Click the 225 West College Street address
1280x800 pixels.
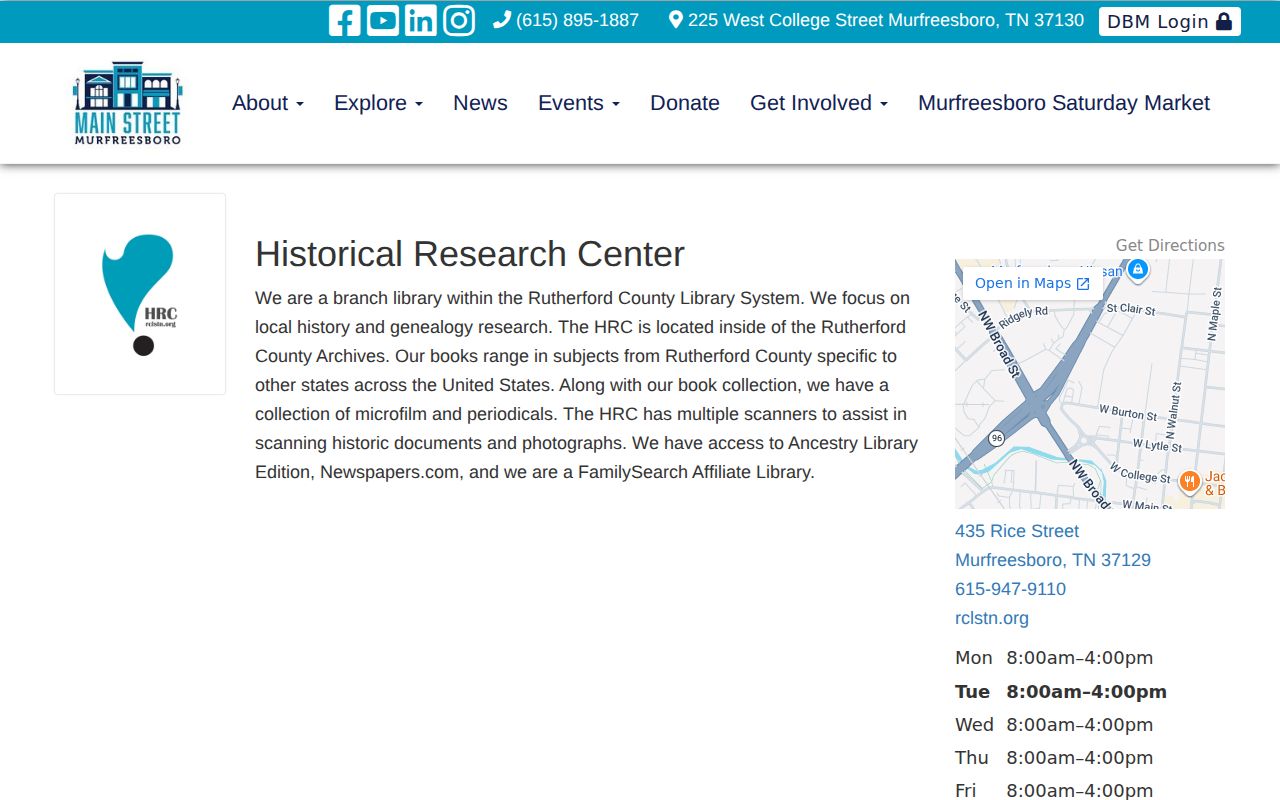point(876,20)
